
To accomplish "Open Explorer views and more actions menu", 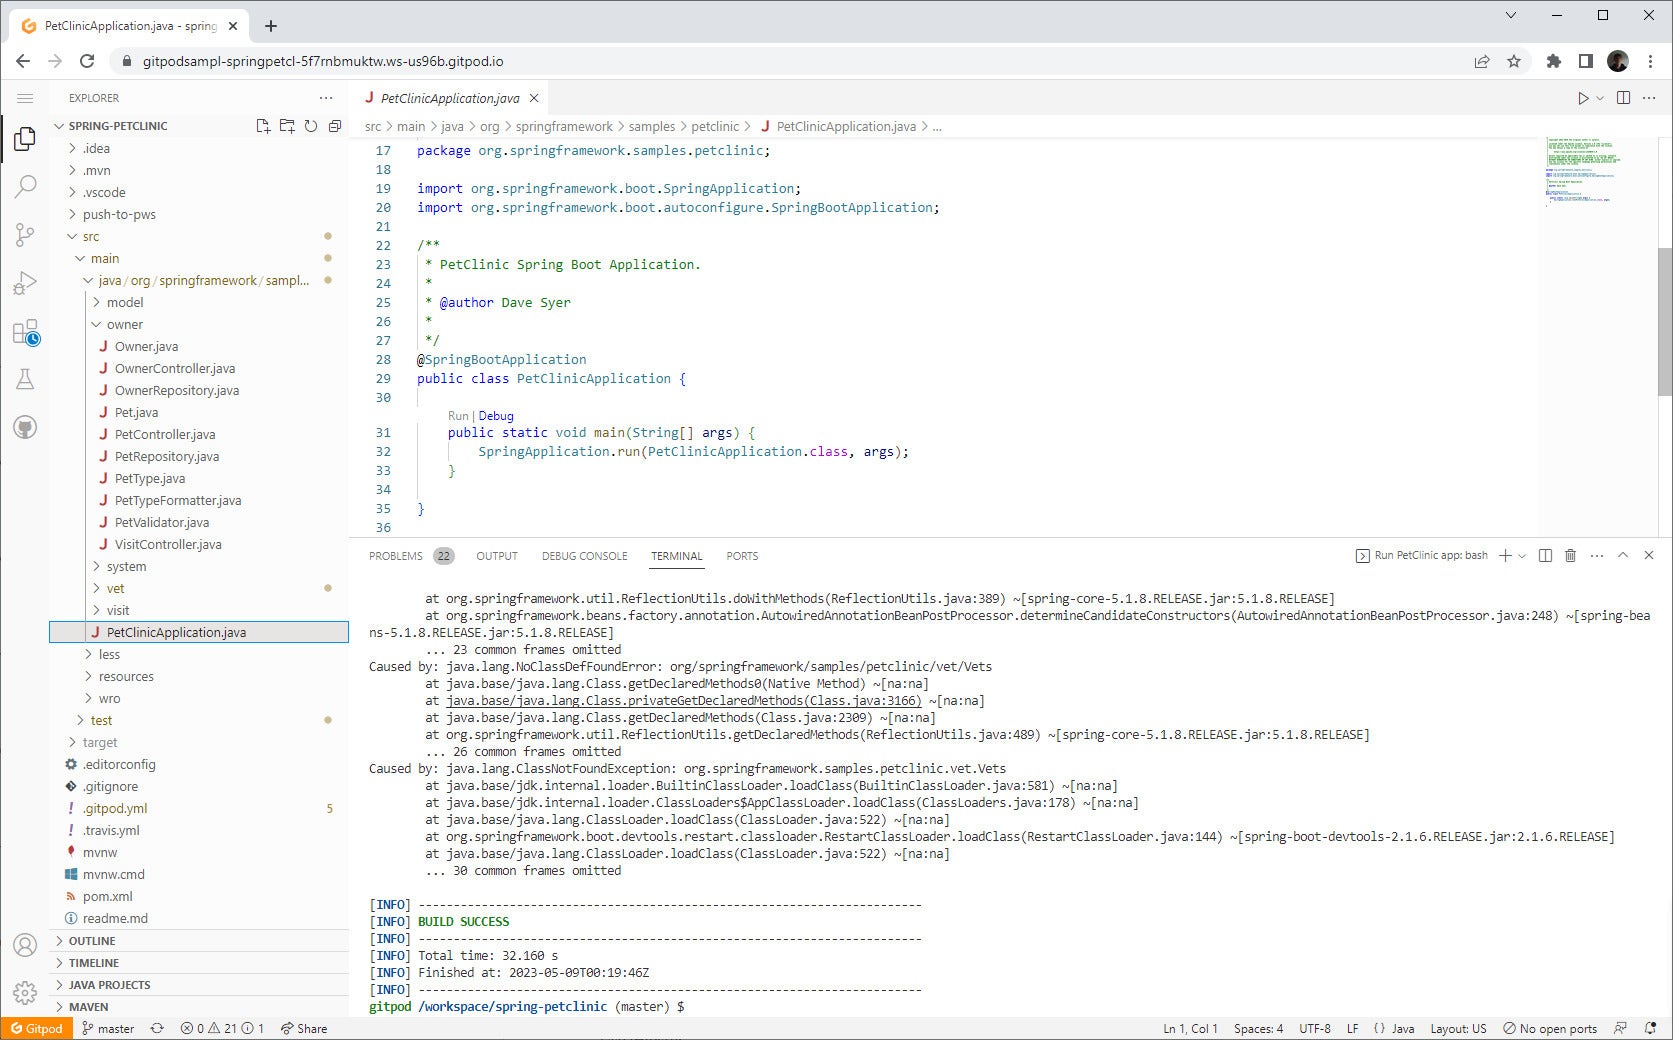I will tap(326, 98).
